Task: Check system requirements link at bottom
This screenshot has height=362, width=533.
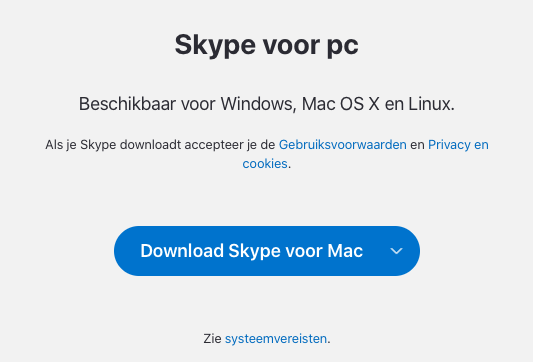Action: [276, 339]
